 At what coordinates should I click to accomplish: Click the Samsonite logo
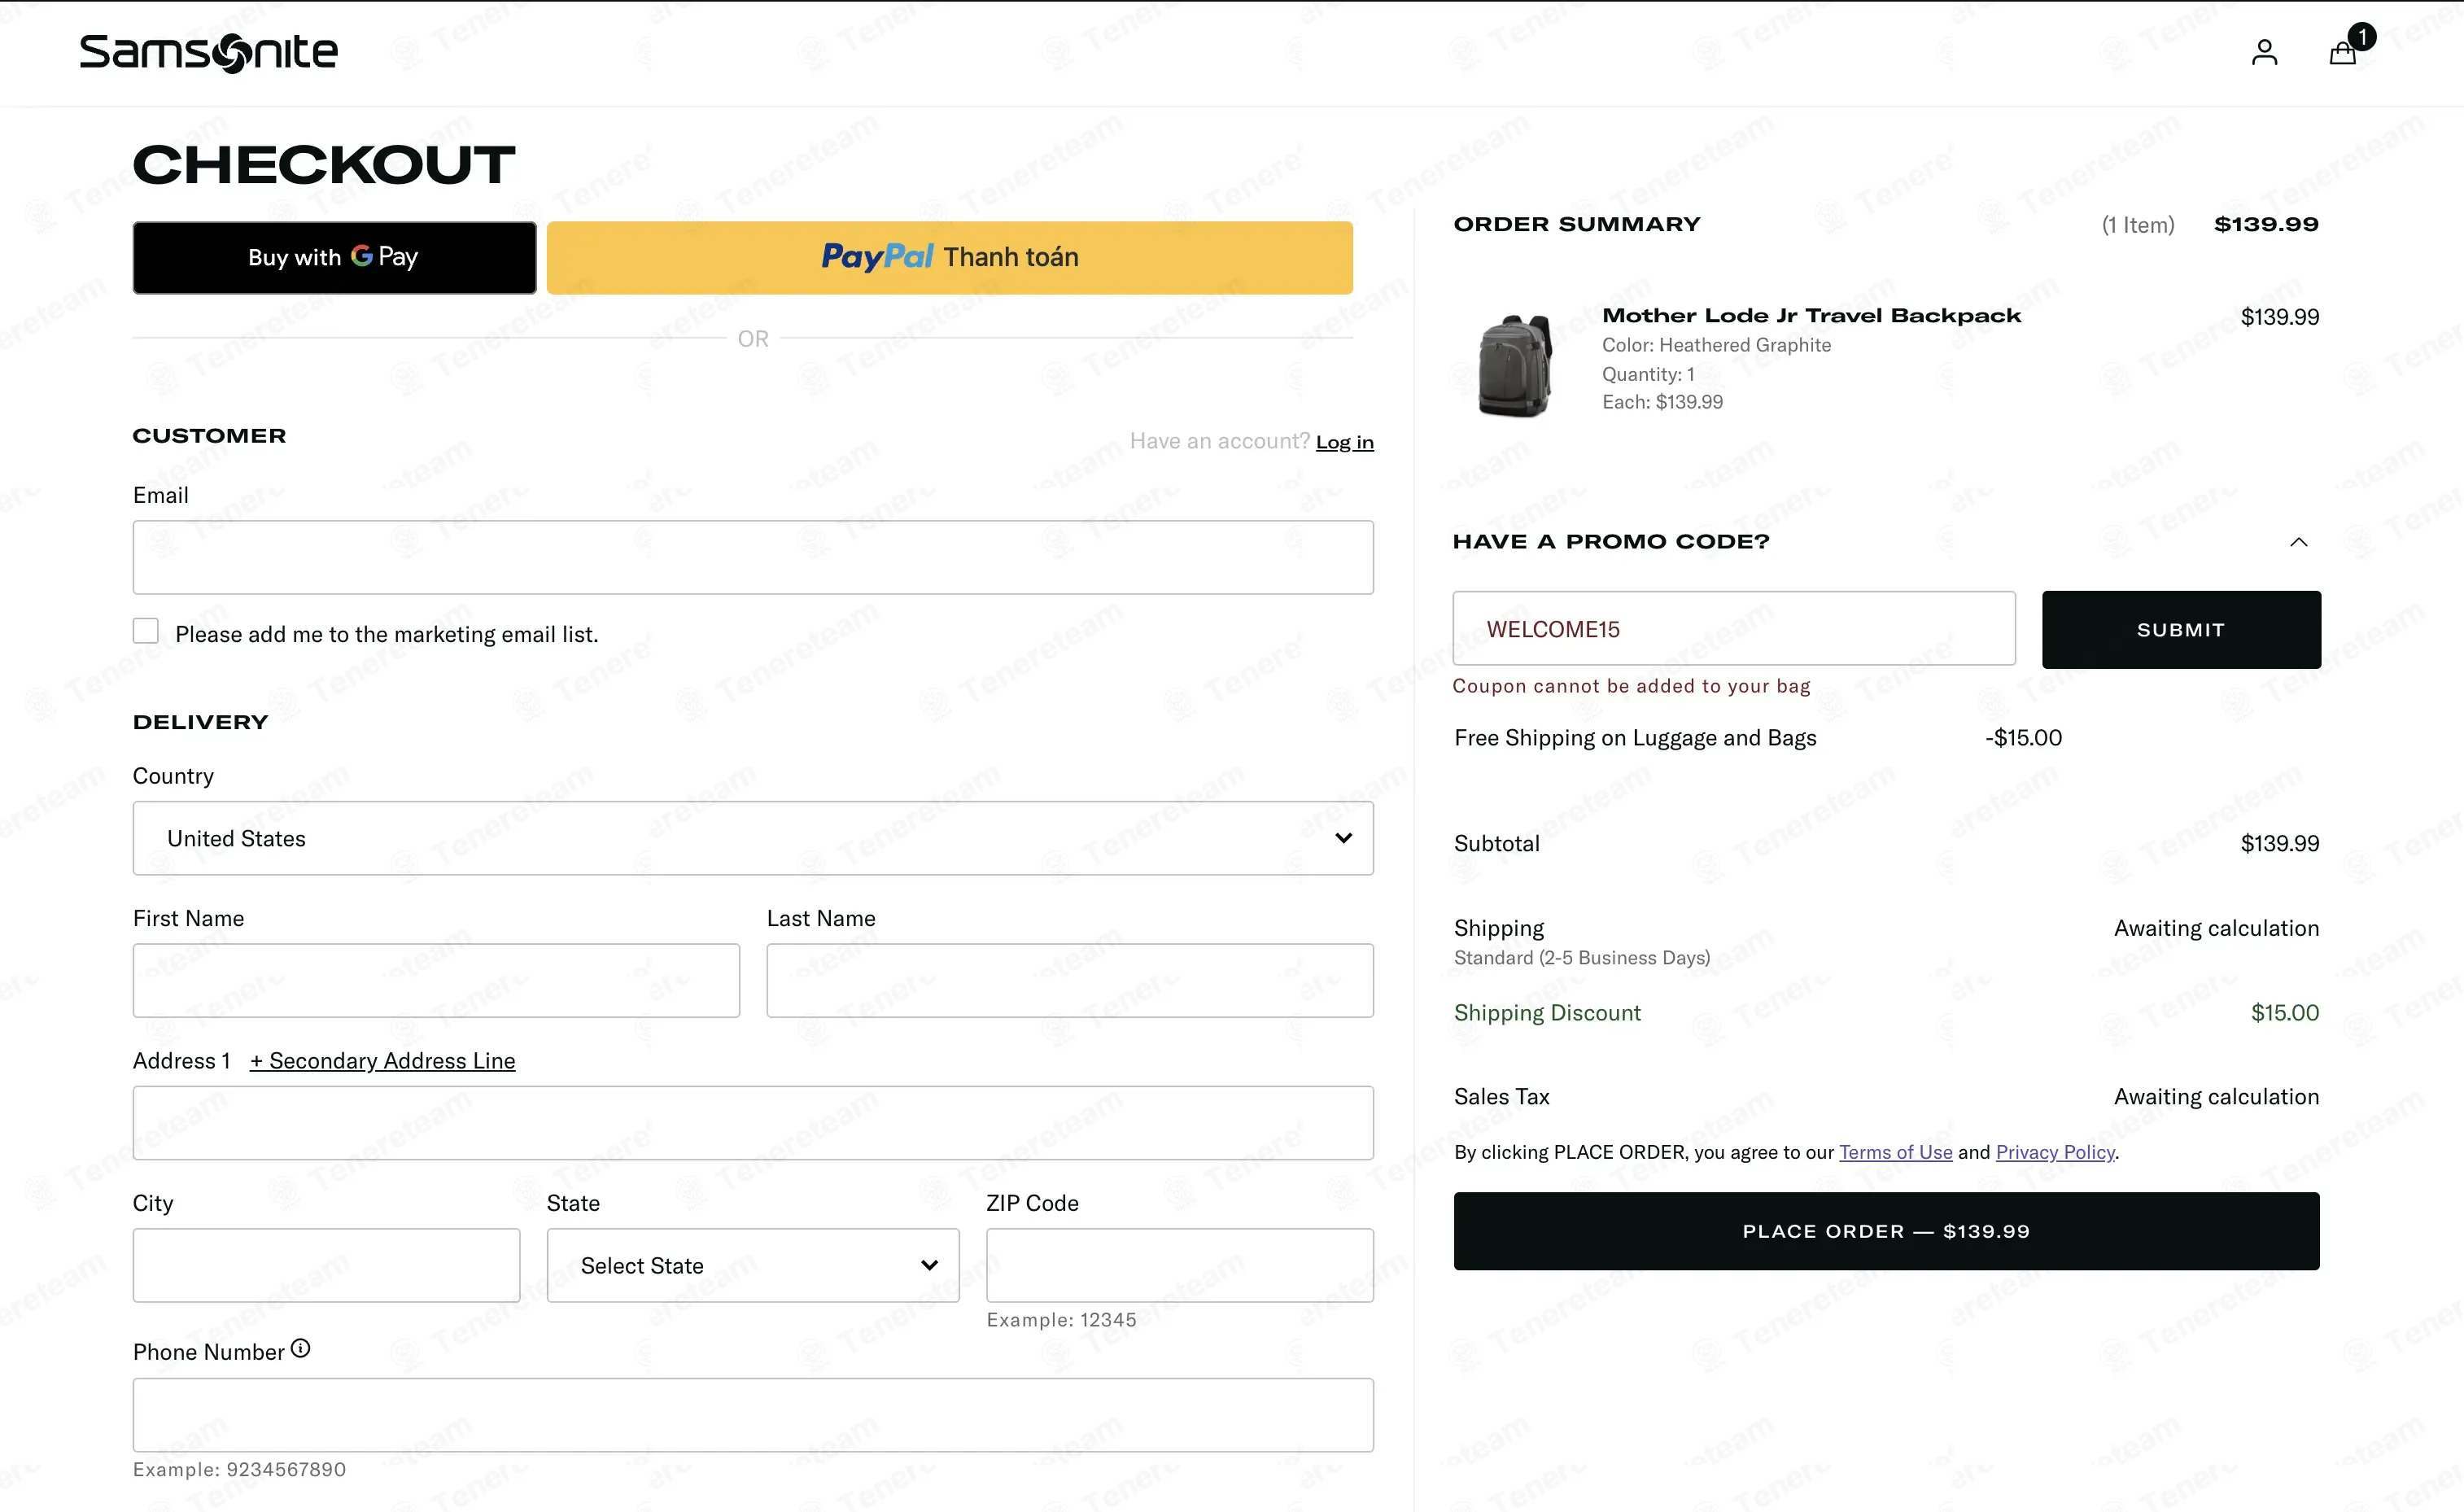(209, 52)
